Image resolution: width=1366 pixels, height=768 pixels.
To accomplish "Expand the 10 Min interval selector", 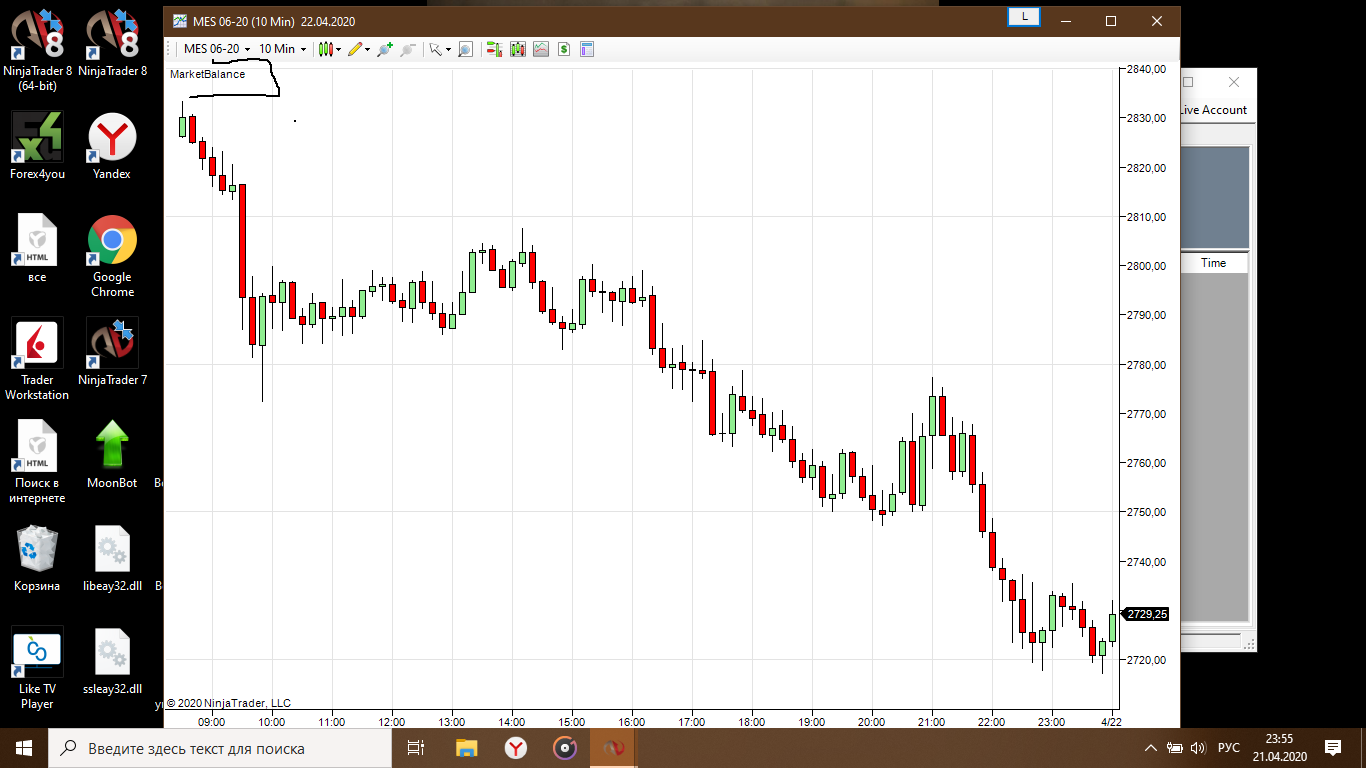I will click(x=283, y=49).
